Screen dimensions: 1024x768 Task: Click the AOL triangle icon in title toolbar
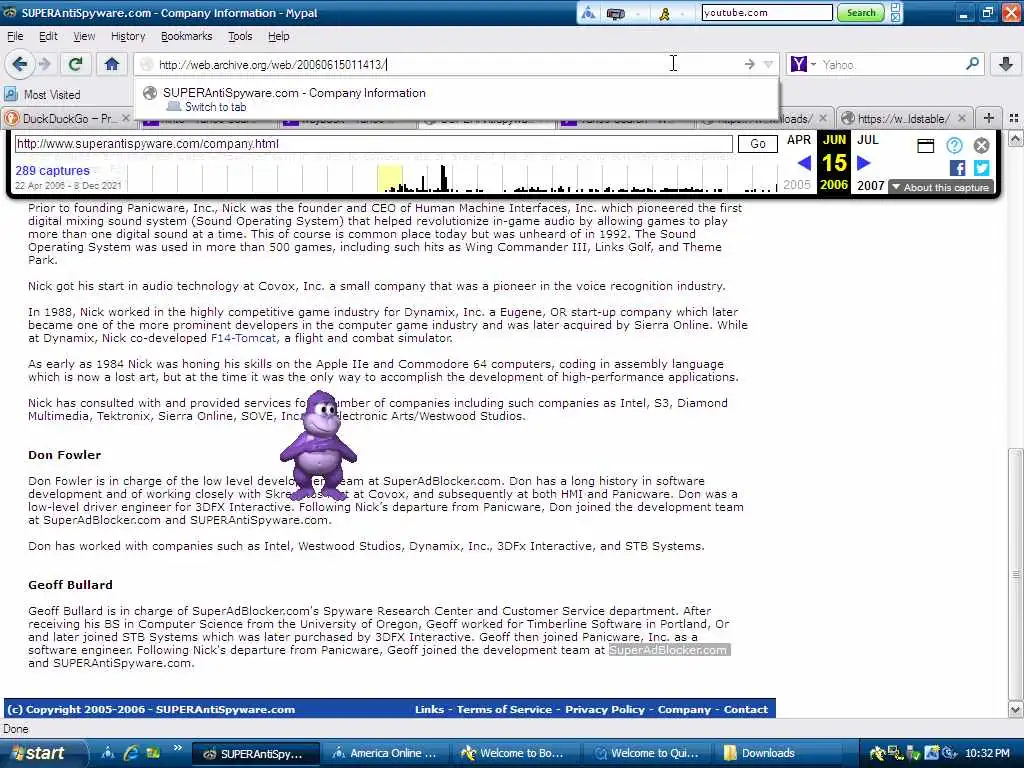click(x=588, y=12)
